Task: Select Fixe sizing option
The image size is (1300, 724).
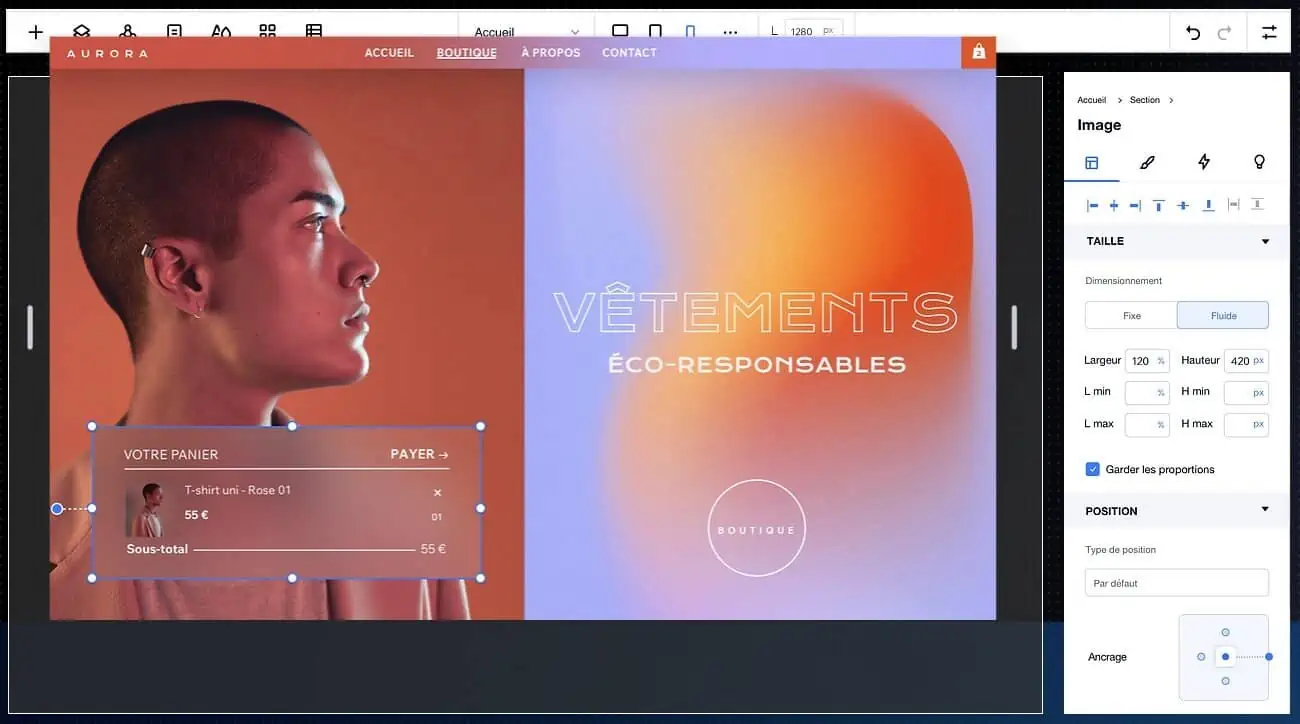Action: [x=1131, y=315]
